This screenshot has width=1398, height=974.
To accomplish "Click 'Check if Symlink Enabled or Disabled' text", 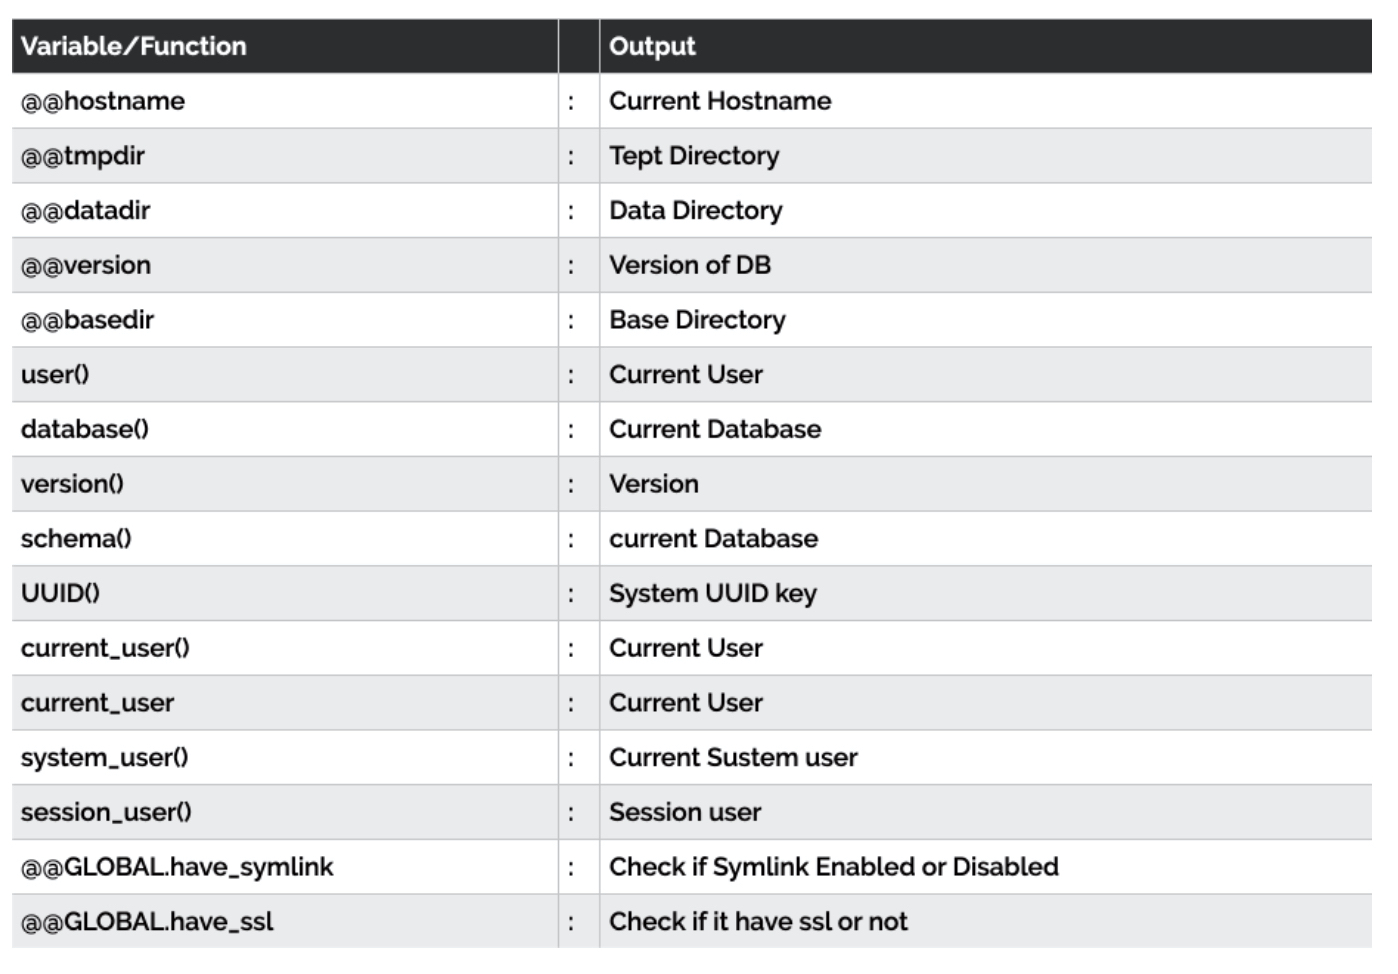I will (834, 867).
